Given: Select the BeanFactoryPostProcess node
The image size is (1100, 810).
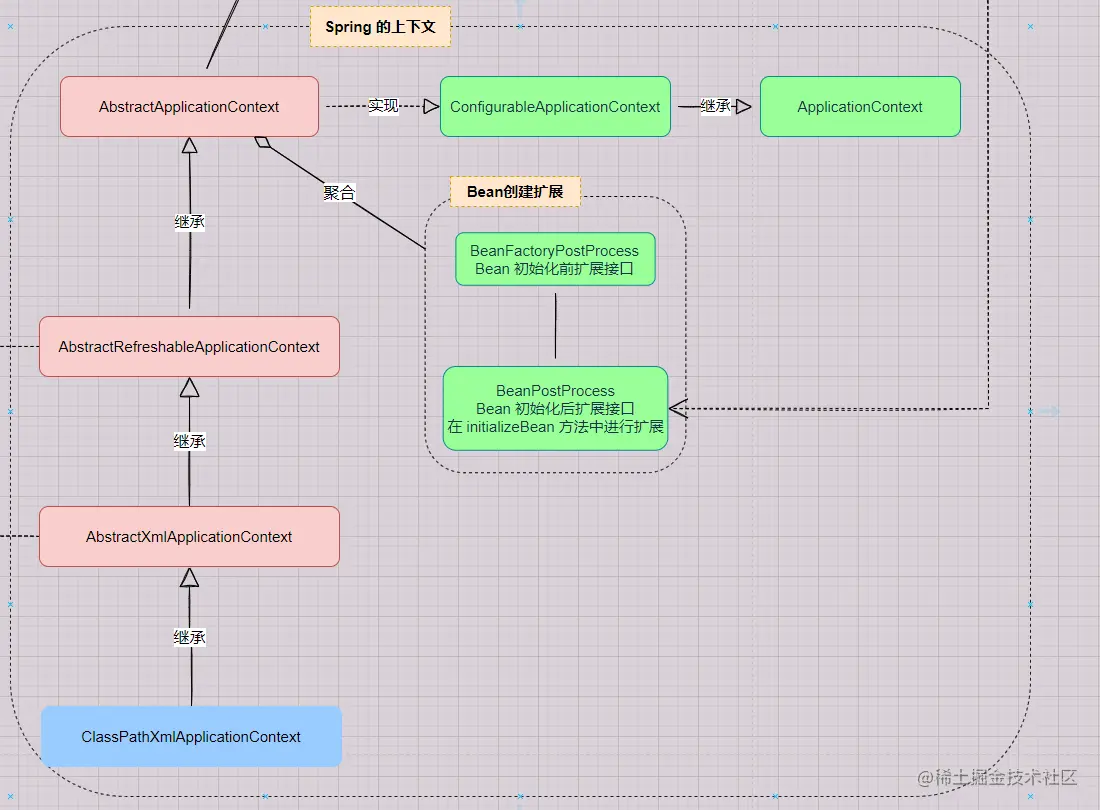Looking at the screenshot, I should [555, 259].
